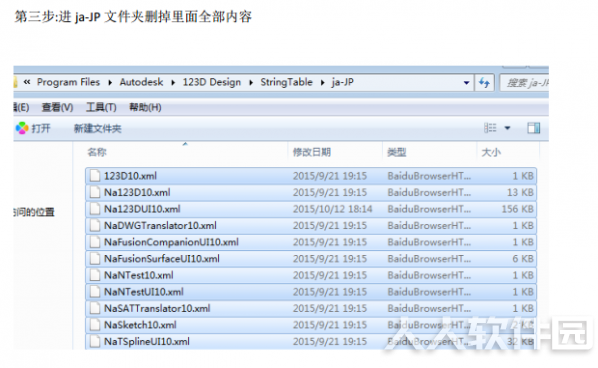Open the address bar history dropdown arrow

pyautogui.click(x=466, y=83)
